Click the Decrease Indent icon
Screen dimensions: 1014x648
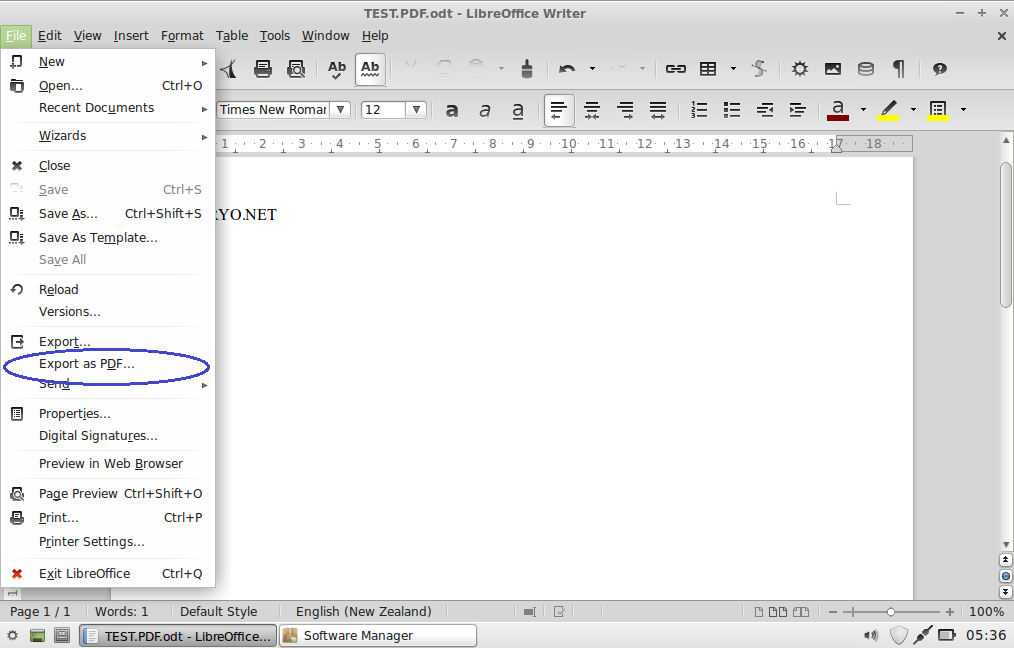click(765, 110)
